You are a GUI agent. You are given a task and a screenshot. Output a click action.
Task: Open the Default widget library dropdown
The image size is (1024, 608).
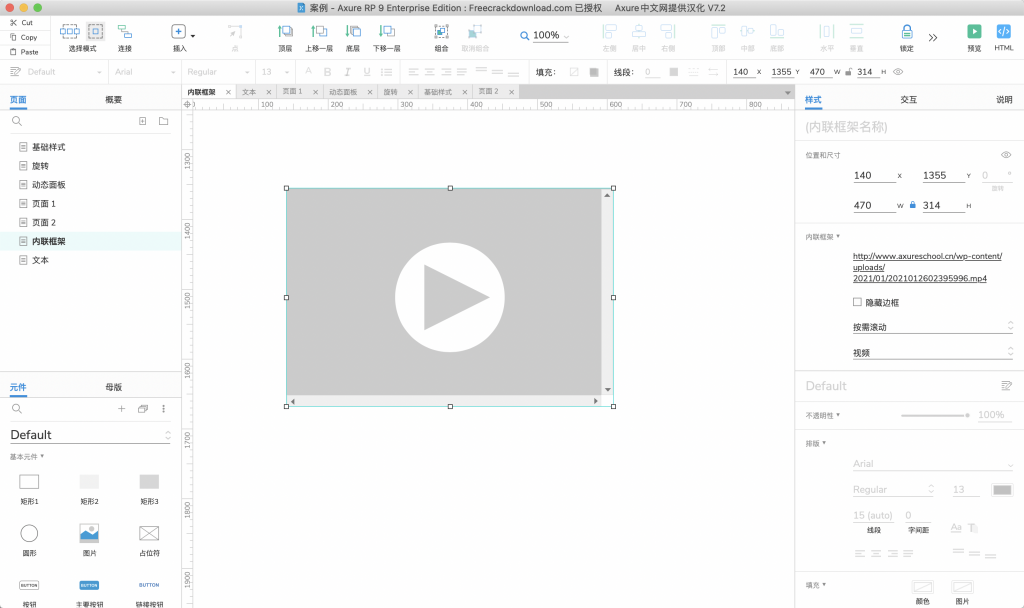click(90, 435)
